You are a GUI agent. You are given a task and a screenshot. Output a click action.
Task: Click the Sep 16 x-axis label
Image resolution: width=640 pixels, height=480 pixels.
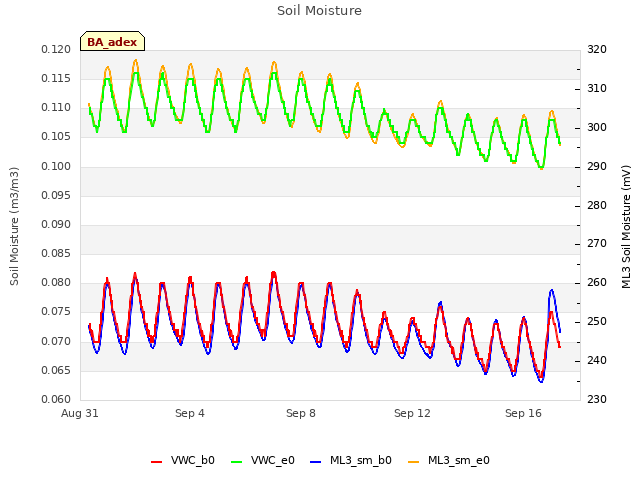523,413
